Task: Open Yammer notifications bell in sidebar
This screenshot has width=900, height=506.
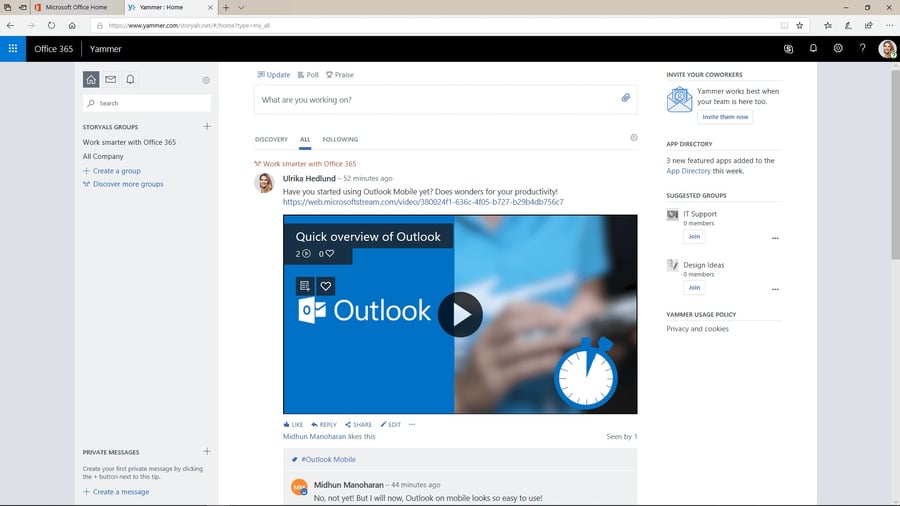Action: coord(130,79)
